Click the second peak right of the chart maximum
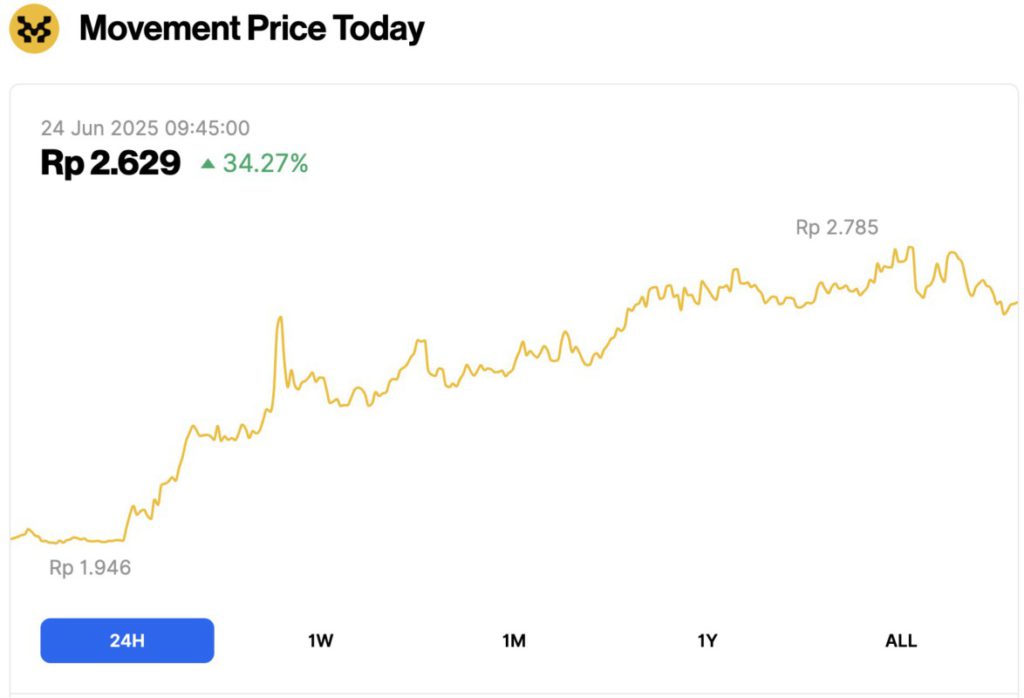1024x698 pixels. click(951, 253)
